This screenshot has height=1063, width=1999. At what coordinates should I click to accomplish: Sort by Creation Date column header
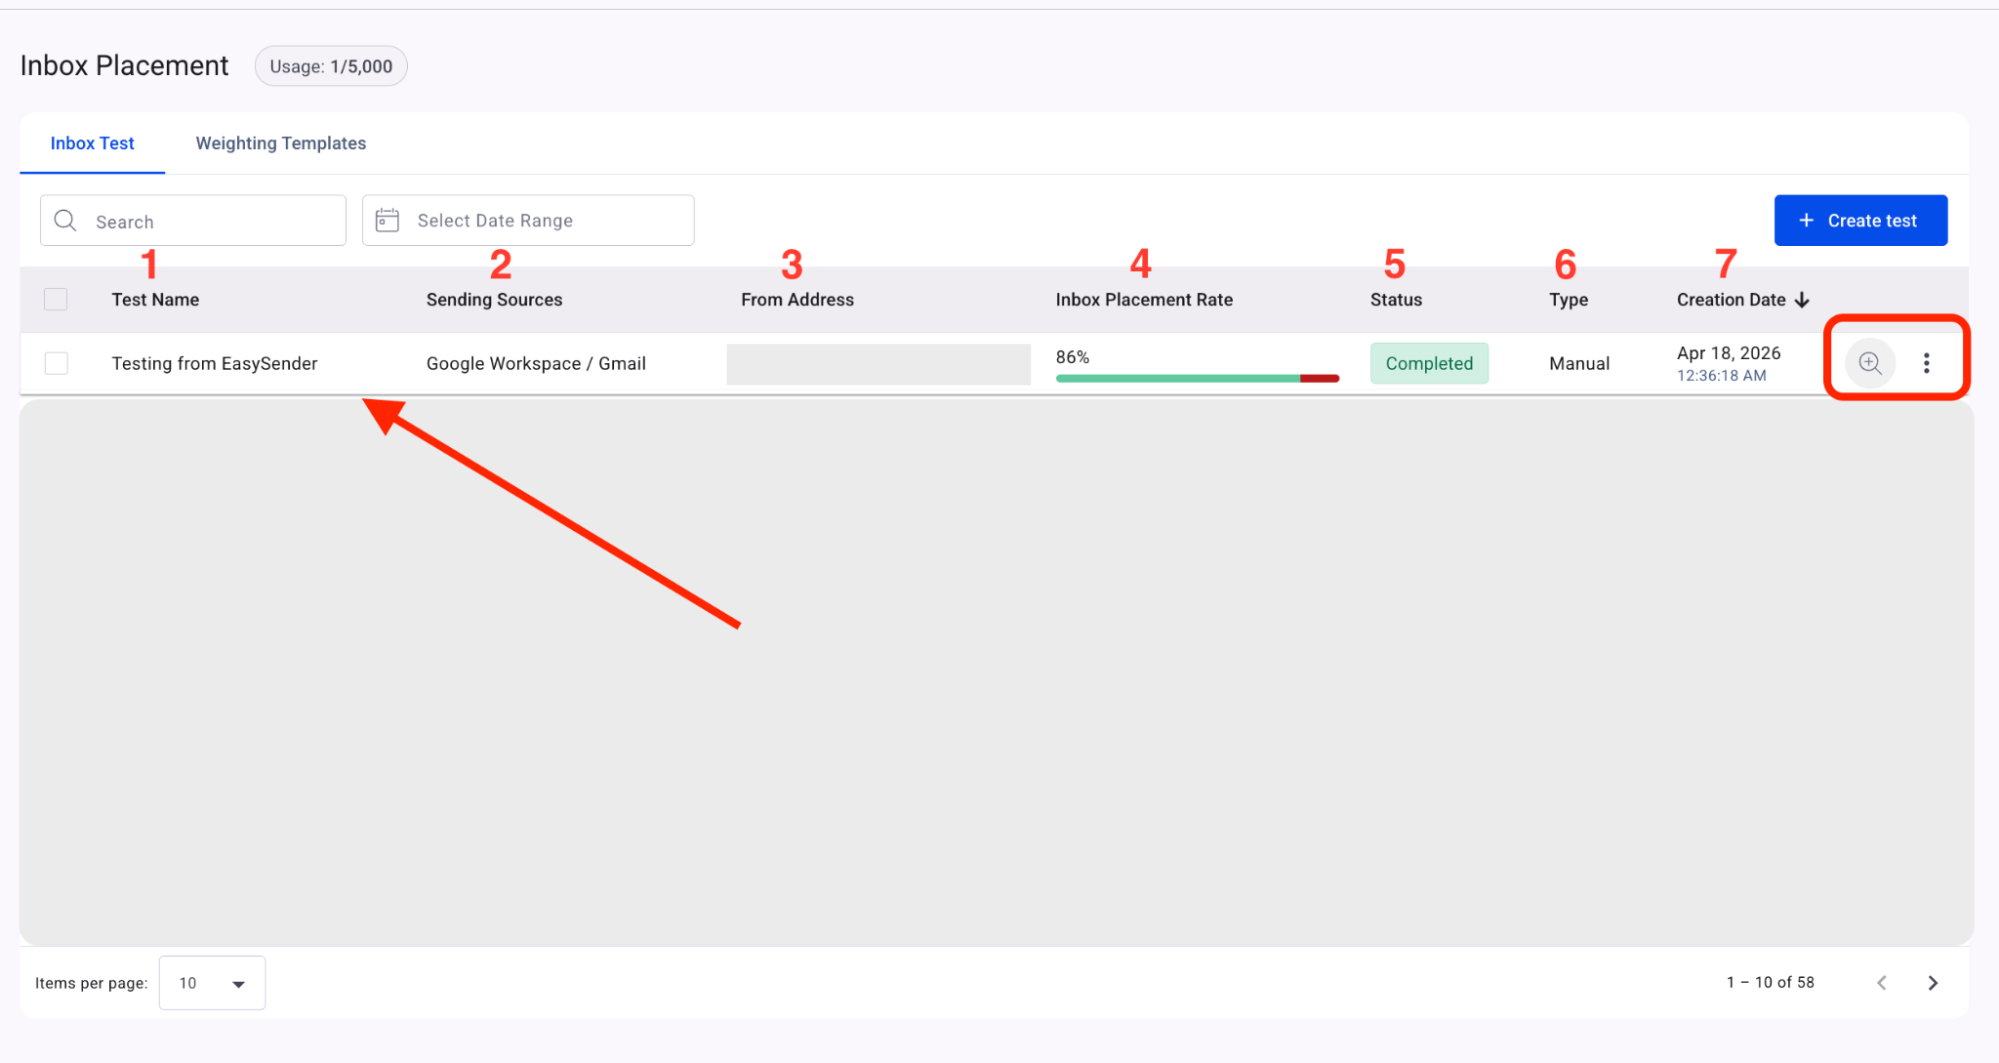1730,300
